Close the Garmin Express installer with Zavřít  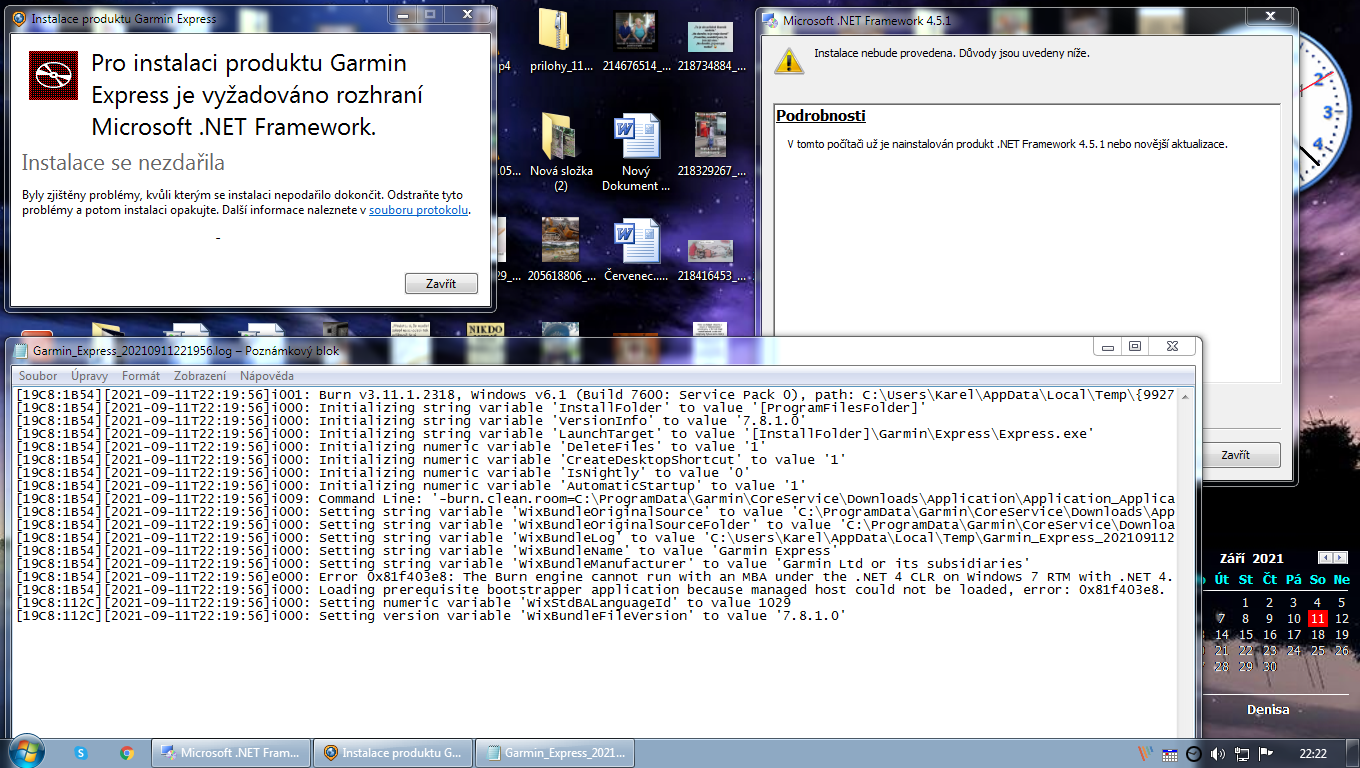pyautogui.click(x=441, y=284)
